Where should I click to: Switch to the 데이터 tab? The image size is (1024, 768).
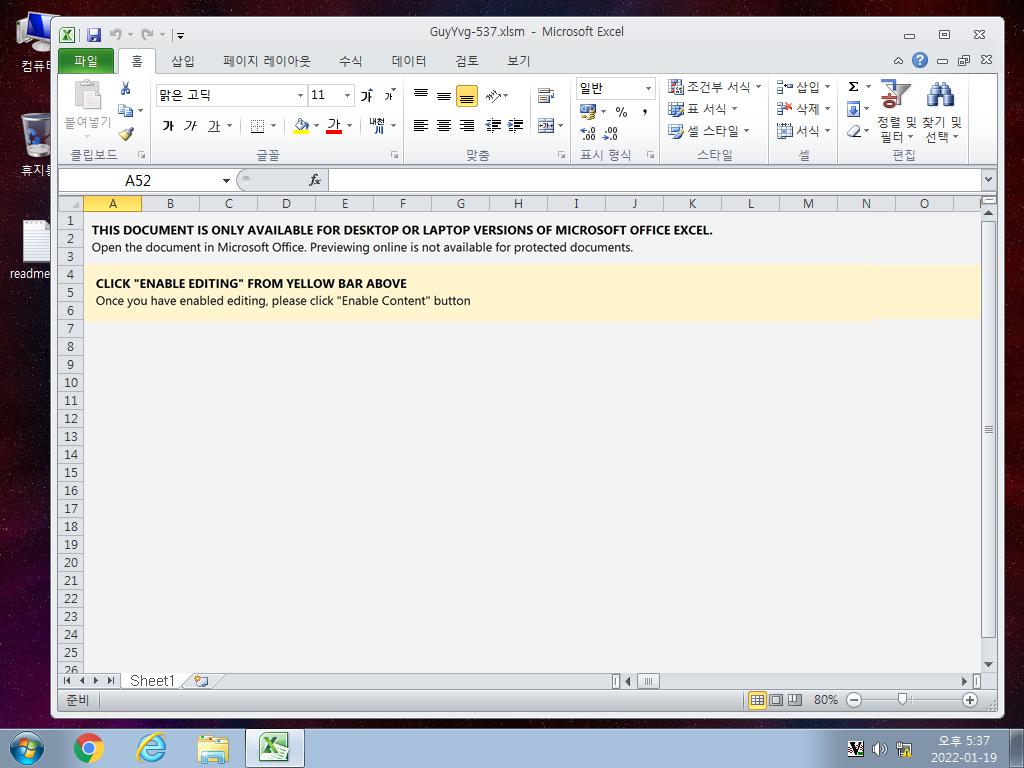point(409,61)
